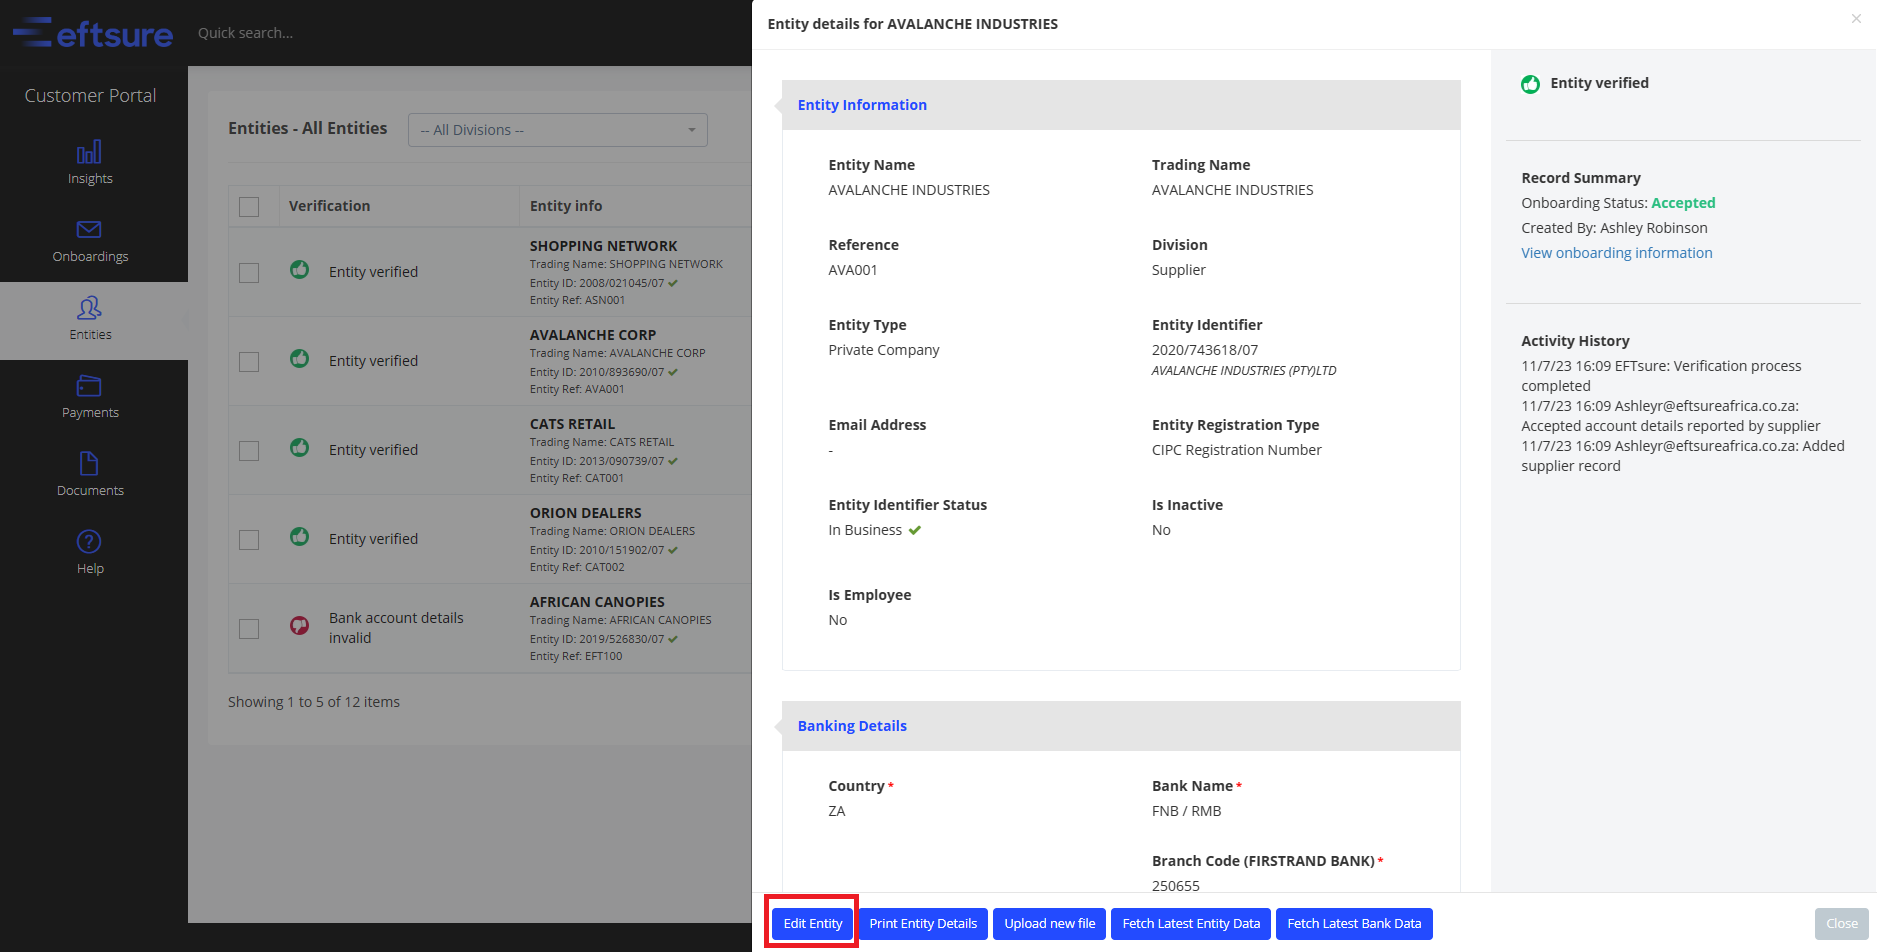Click Fetch Latest Bank Data

(x=1354, y=923)
